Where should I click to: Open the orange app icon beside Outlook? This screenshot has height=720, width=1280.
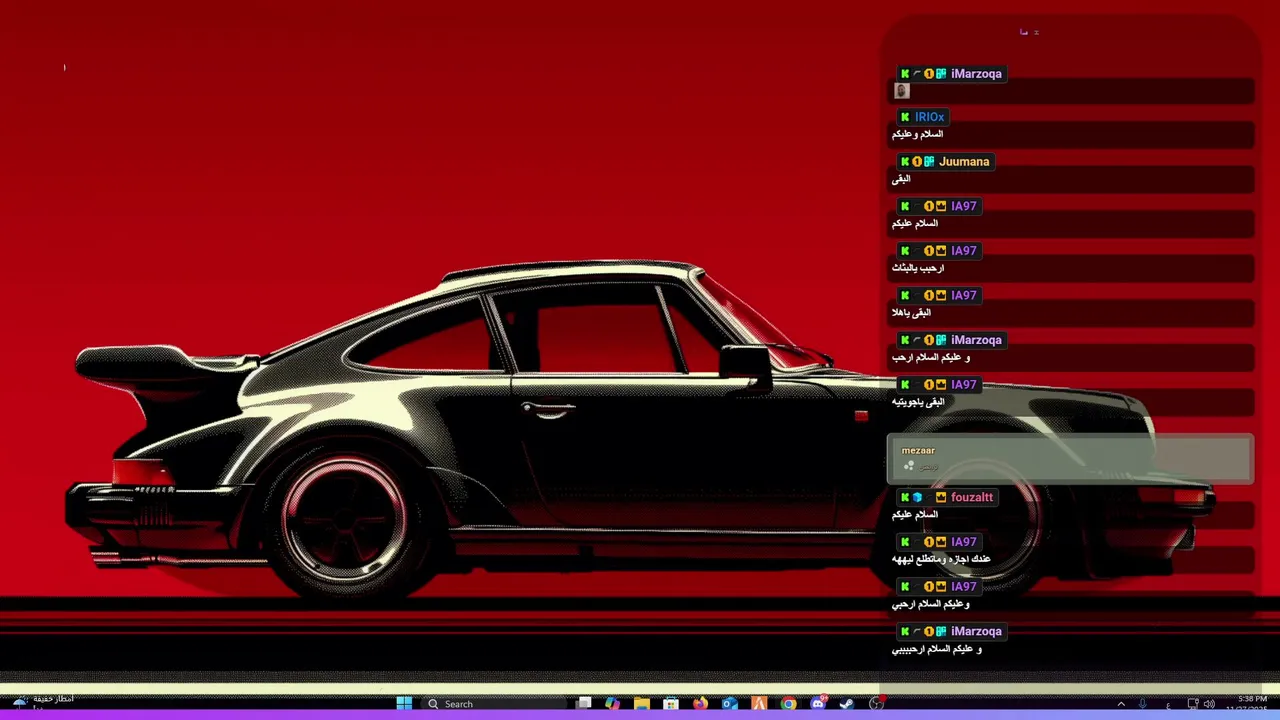(759, 704)
